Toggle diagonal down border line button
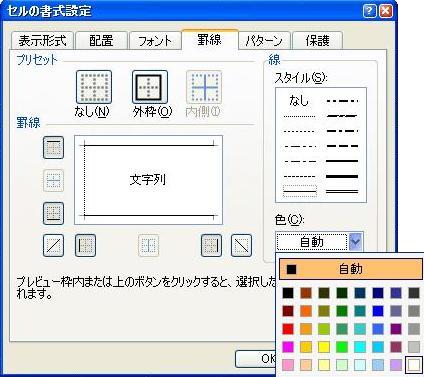This screenshot has width=424, height=377. 241,245
